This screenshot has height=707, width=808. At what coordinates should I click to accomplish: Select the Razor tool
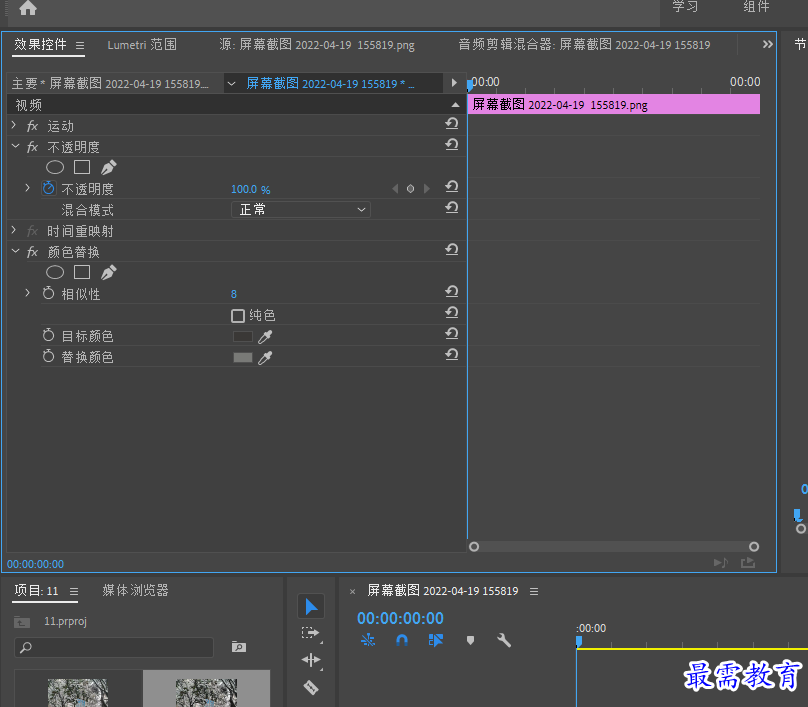pyautogui.click(x=311, y=687)
